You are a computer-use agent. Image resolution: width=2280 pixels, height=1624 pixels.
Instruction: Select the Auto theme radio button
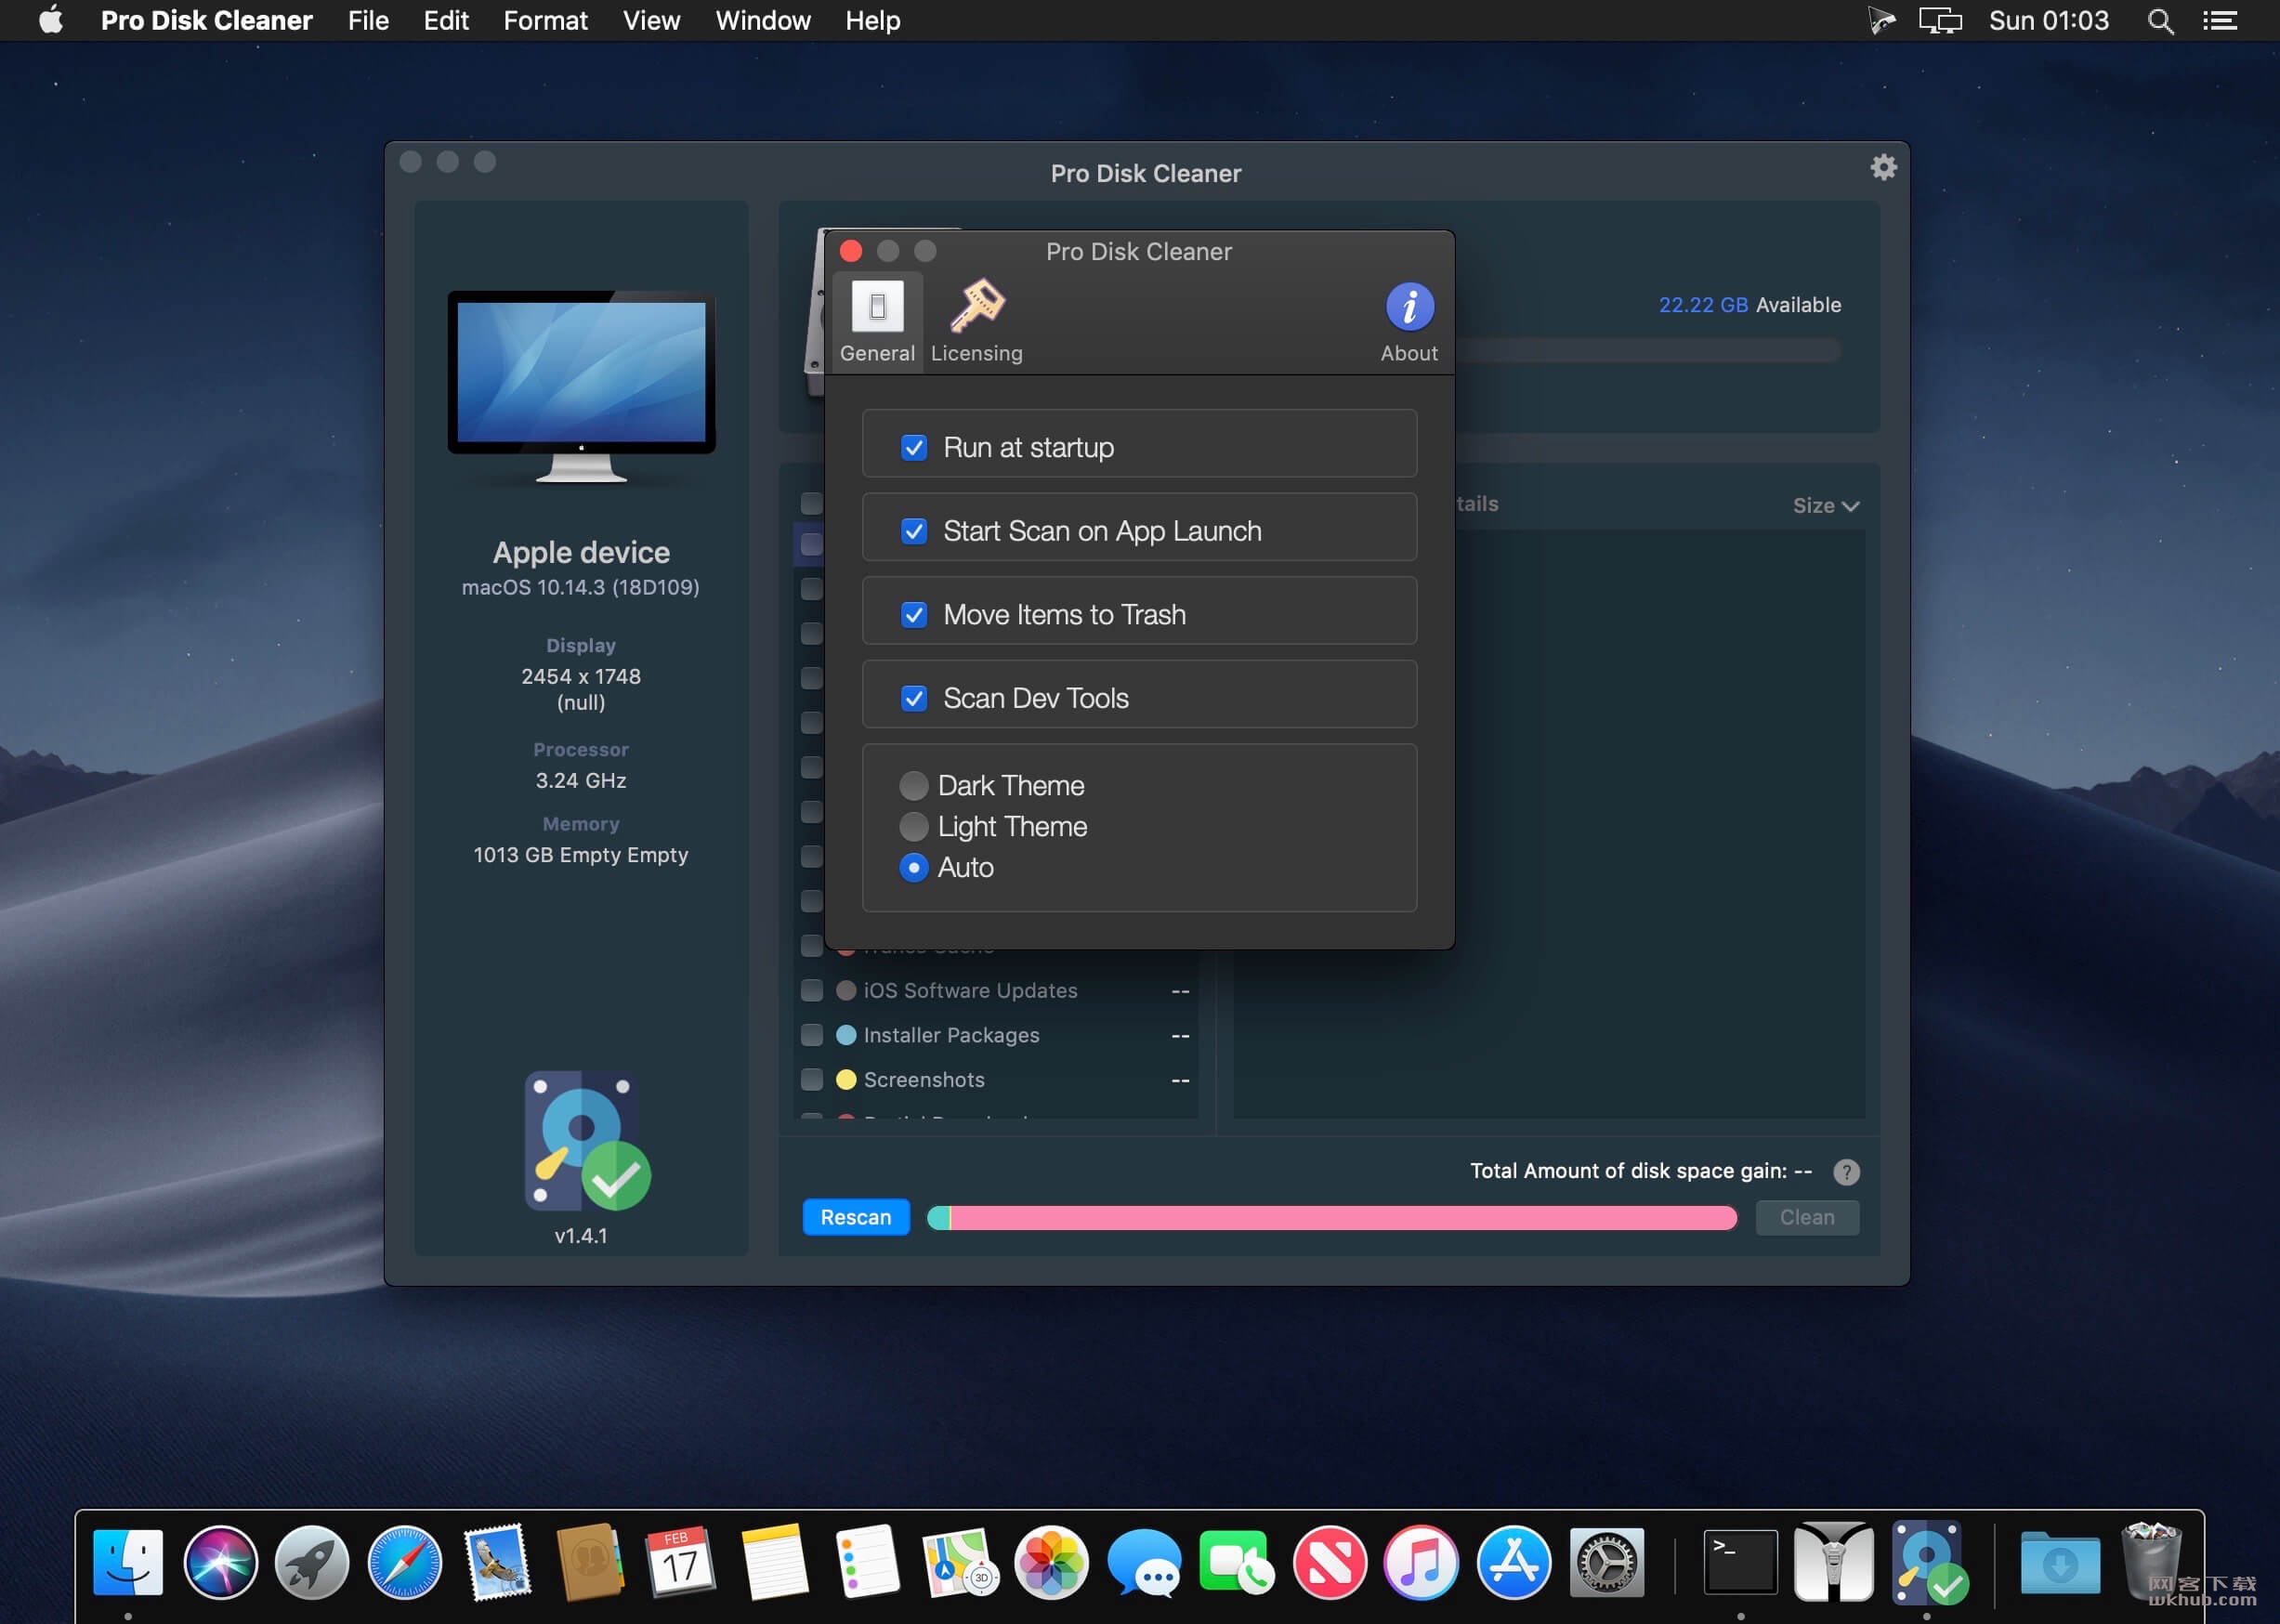[913, 867]
